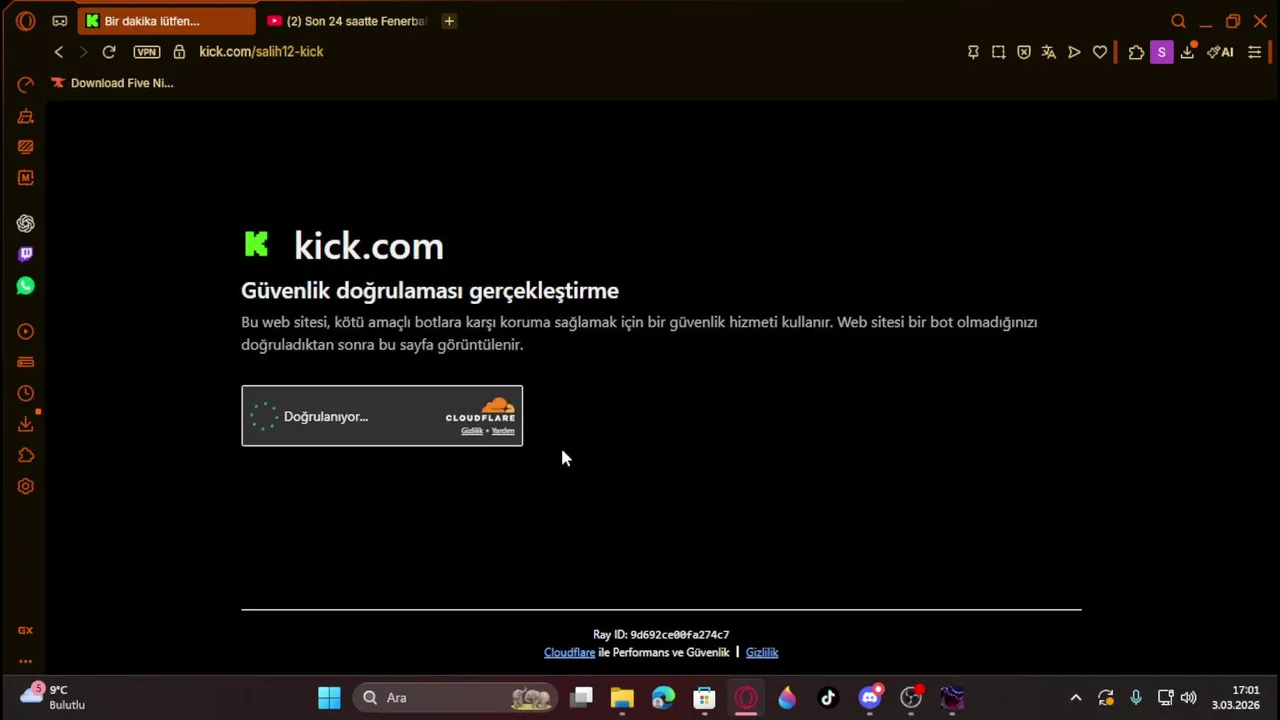The image size is (1280, 720).
Task: Open File Explorer from taskbar
Action: pyautogui.click(x=622, y=698)
